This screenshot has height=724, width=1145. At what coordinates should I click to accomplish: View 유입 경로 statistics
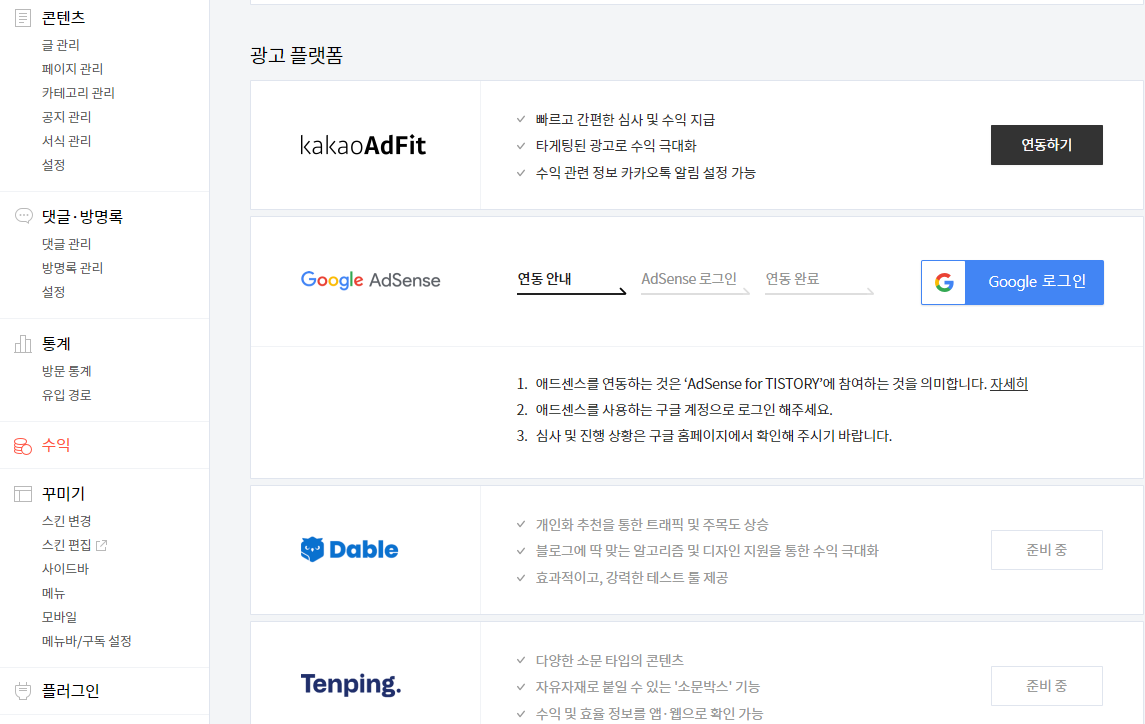(66, 395)
